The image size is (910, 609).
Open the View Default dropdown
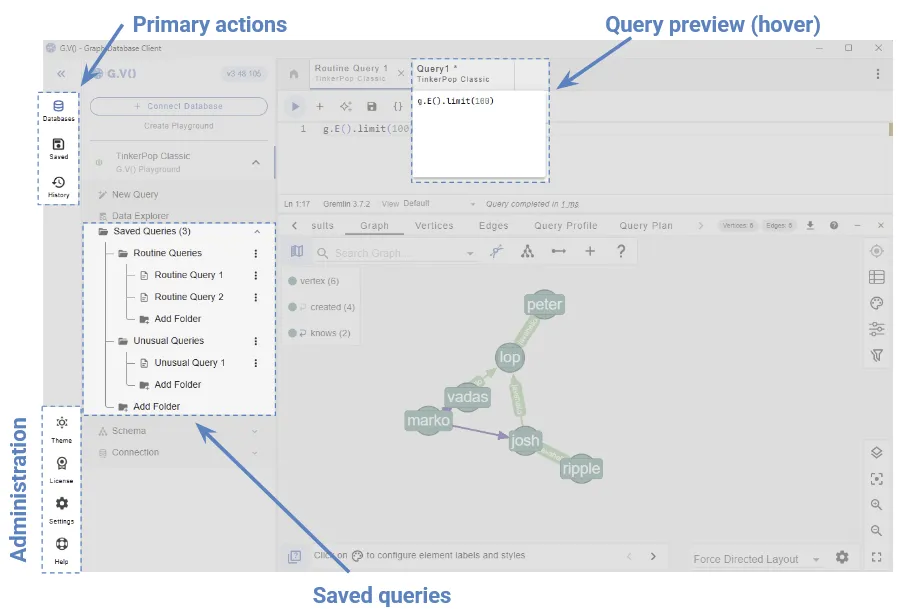(439, 204)
